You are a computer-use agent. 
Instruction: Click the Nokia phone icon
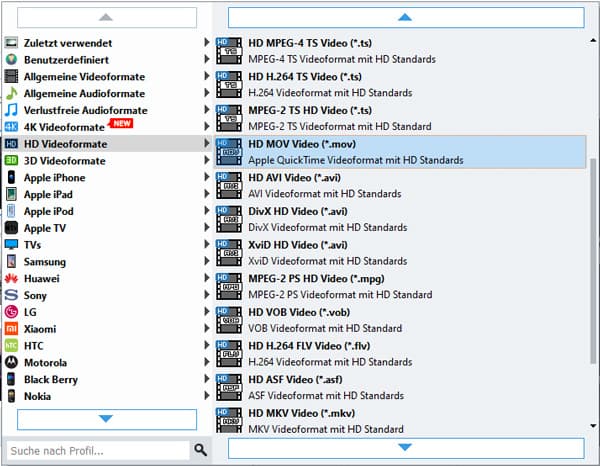point(11,396)
